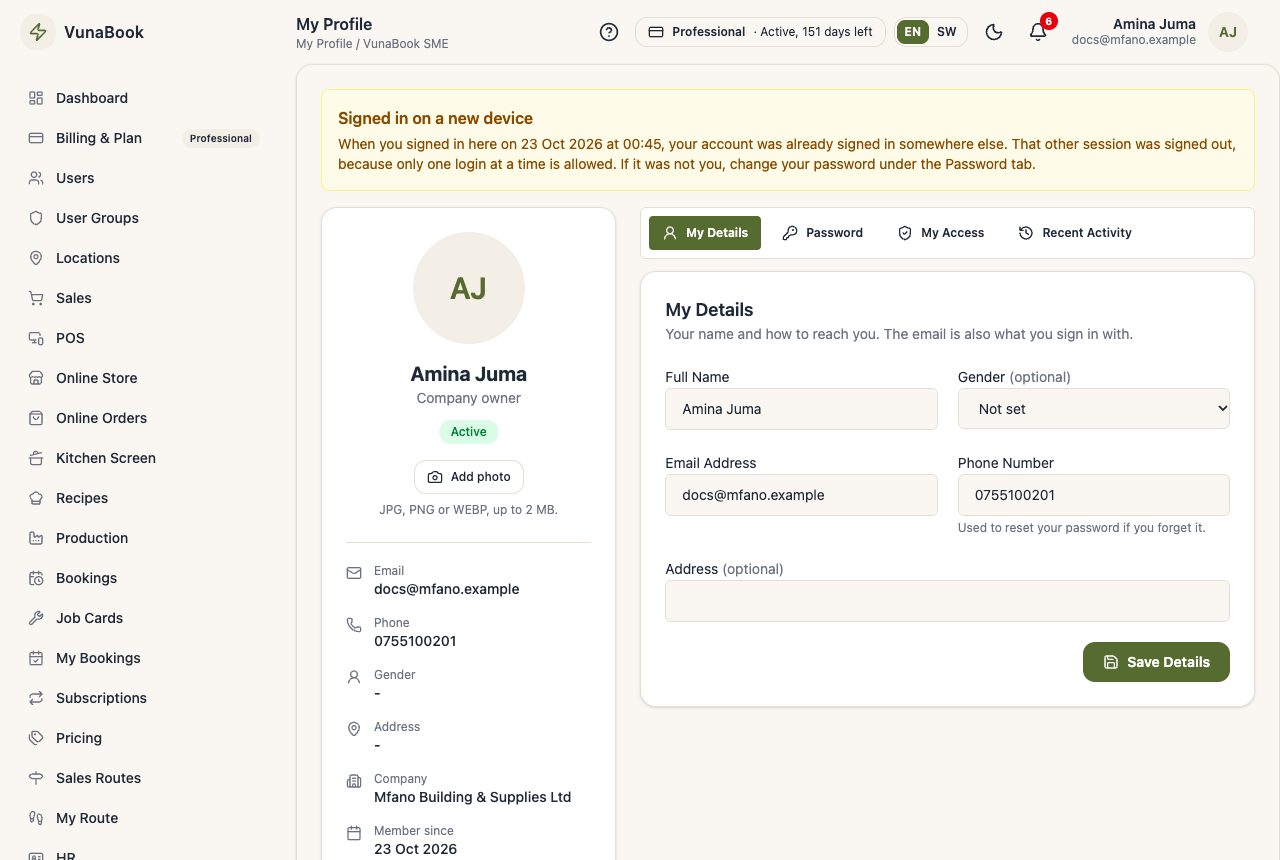Screen dimensions: 1280x860
Task: Click the Email Address input field
Action: tap(801, 495)
